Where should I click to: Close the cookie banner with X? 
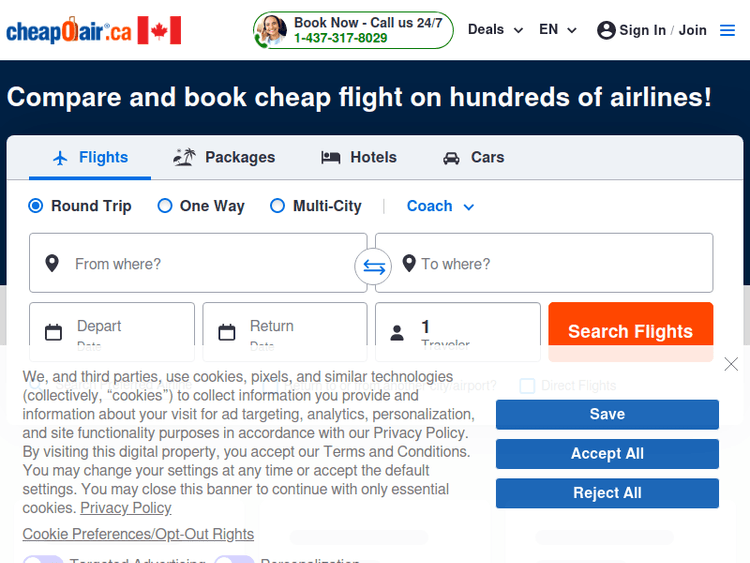click(x=731, y=364)
